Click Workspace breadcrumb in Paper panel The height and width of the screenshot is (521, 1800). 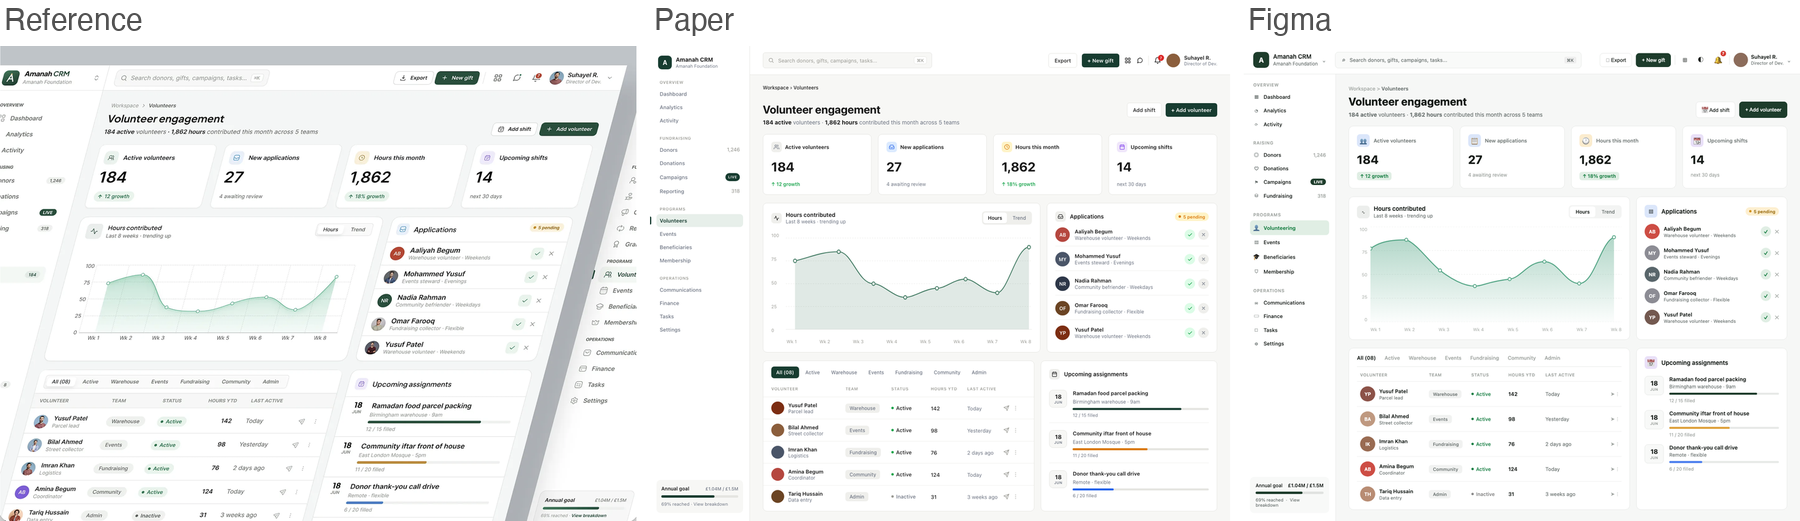coord(776,88)
